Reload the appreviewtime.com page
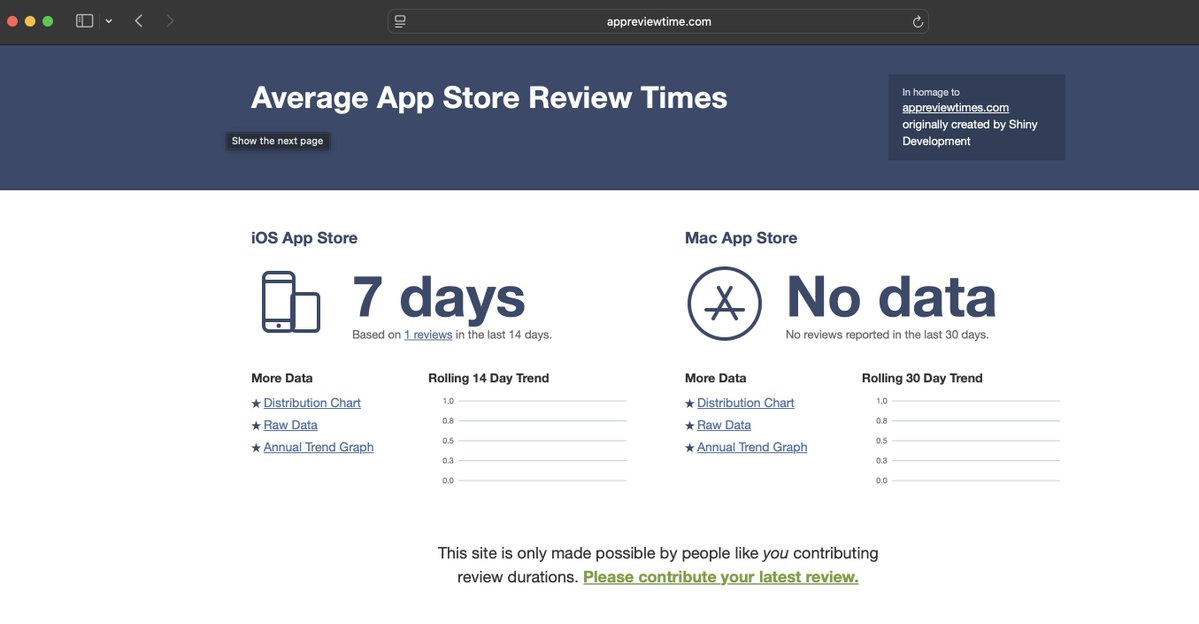 click(918, 22)
